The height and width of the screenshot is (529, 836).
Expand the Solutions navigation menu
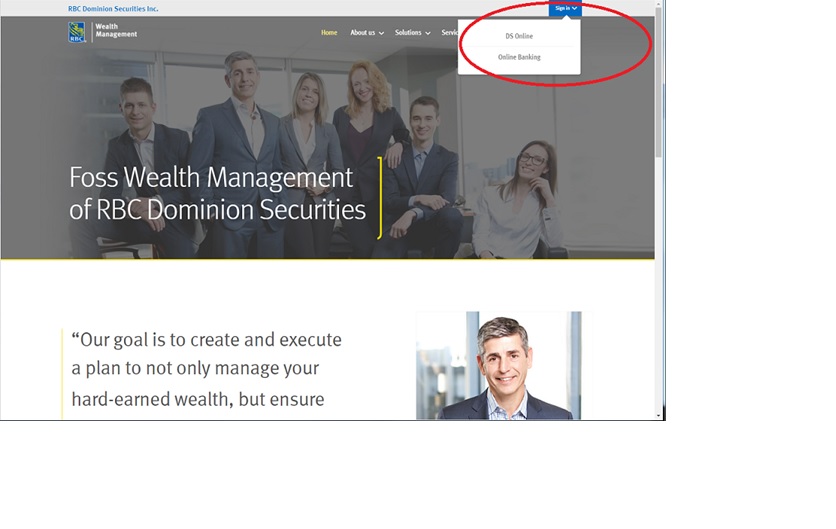(x=413, y=33)
